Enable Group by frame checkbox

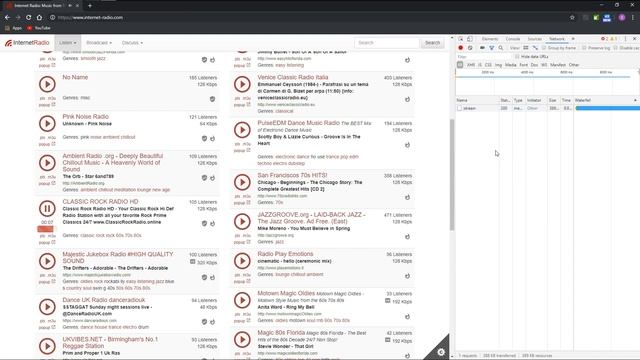point(544,48)
